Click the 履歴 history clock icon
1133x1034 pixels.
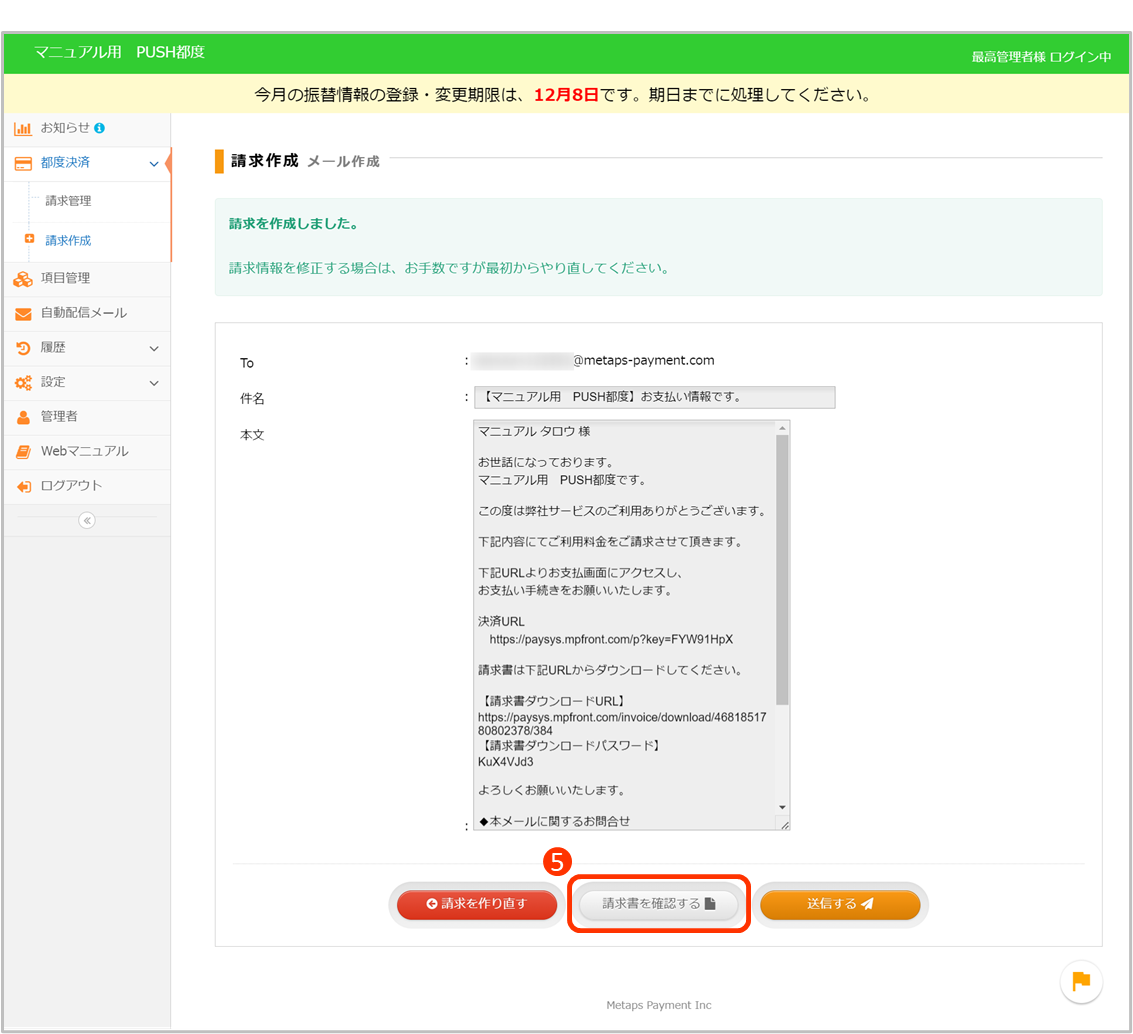tap(23, 348)
